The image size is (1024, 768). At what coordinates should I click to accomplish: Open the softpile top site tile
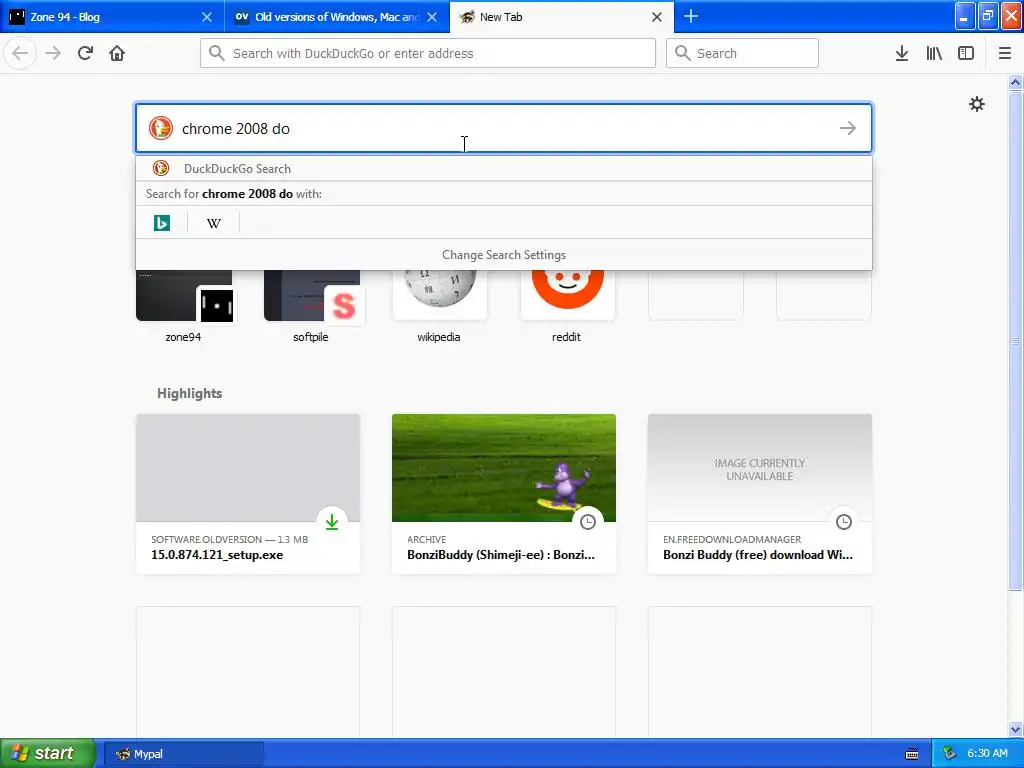pos(312,306)
